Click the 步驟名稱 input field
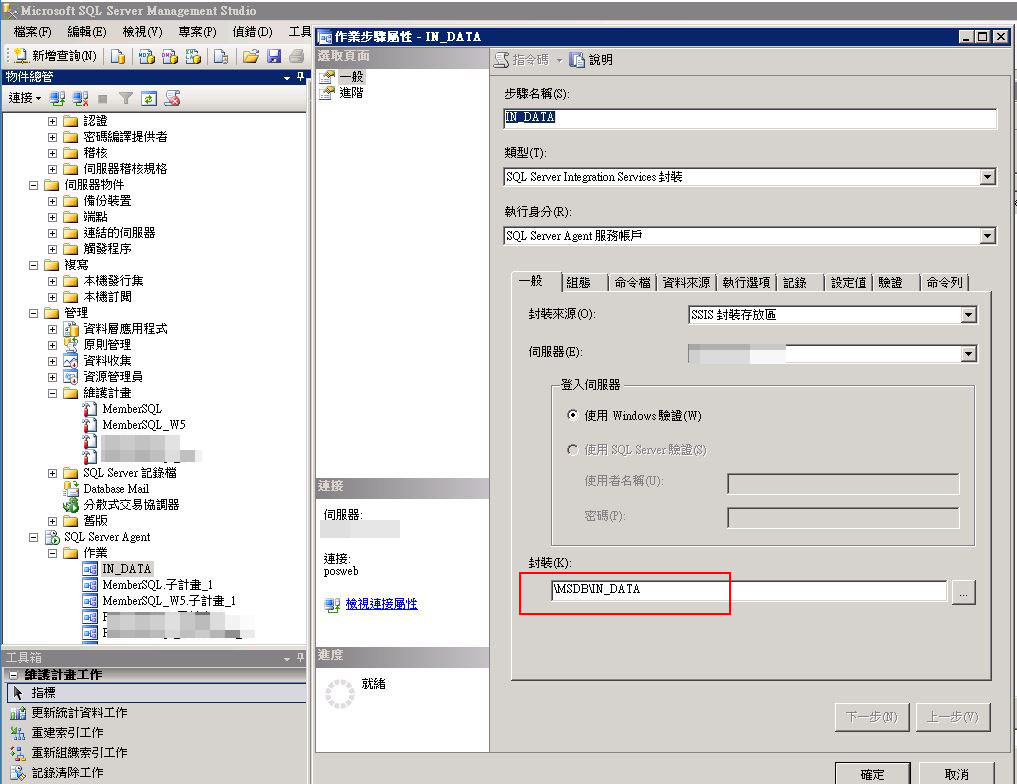 pyautogui.click(x=750, y=118)
